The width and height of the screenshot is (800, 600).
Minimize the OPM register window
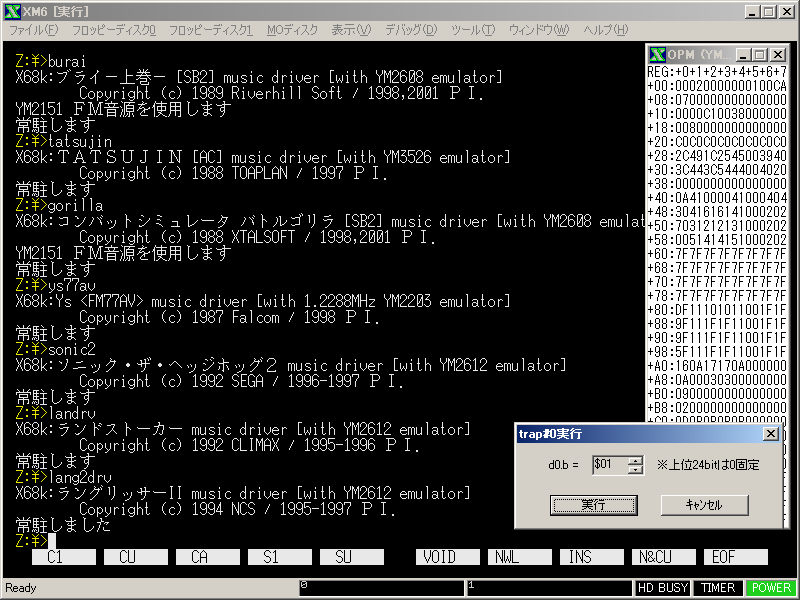pos(743,54)
